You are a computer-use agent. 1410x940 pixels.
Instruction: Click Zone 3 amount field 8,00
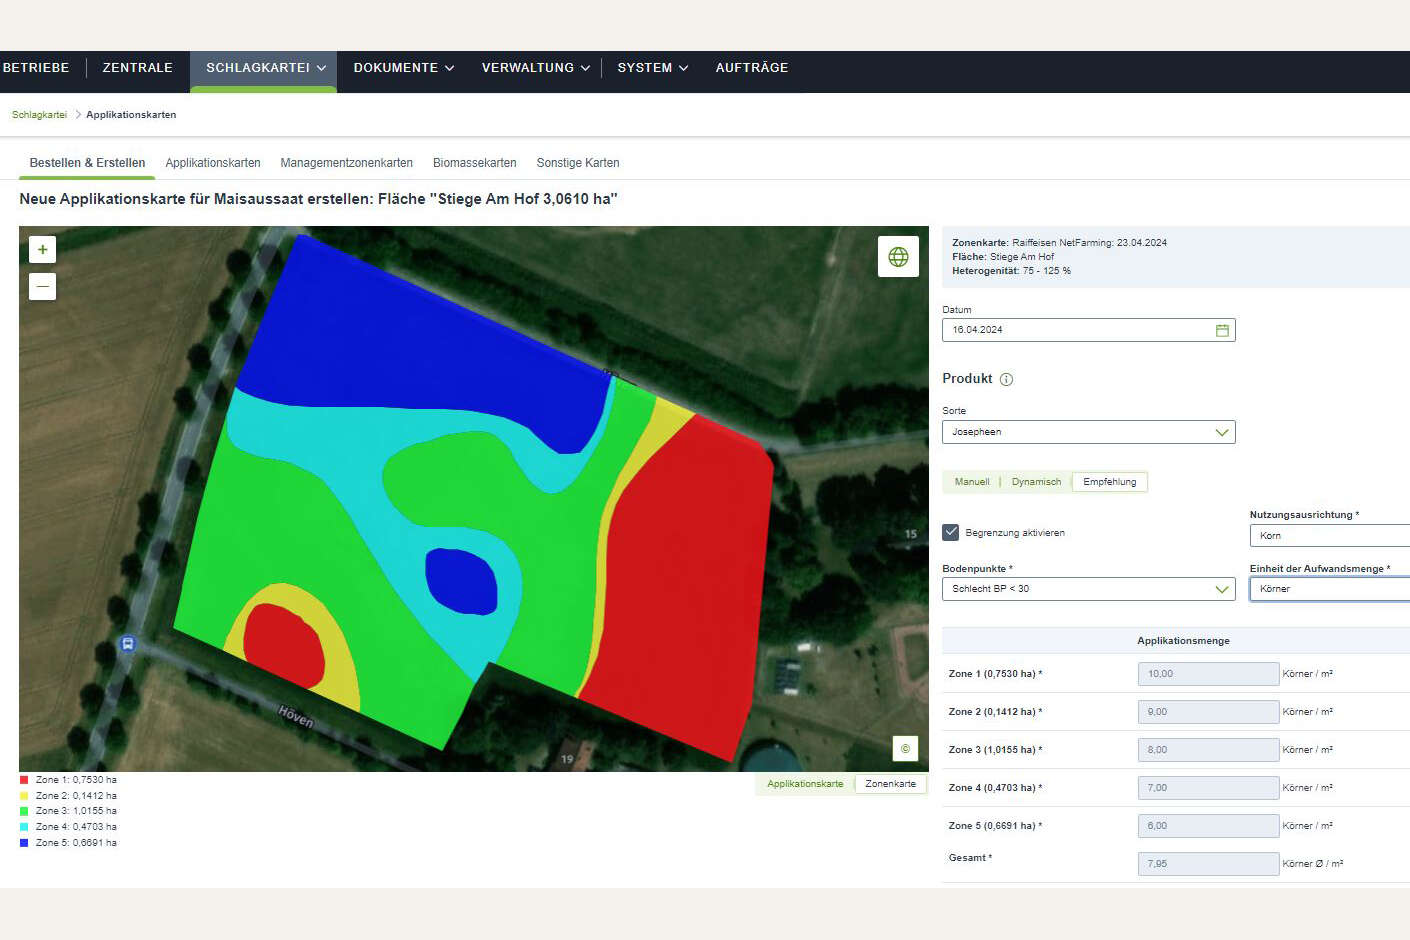(1208, 750)
